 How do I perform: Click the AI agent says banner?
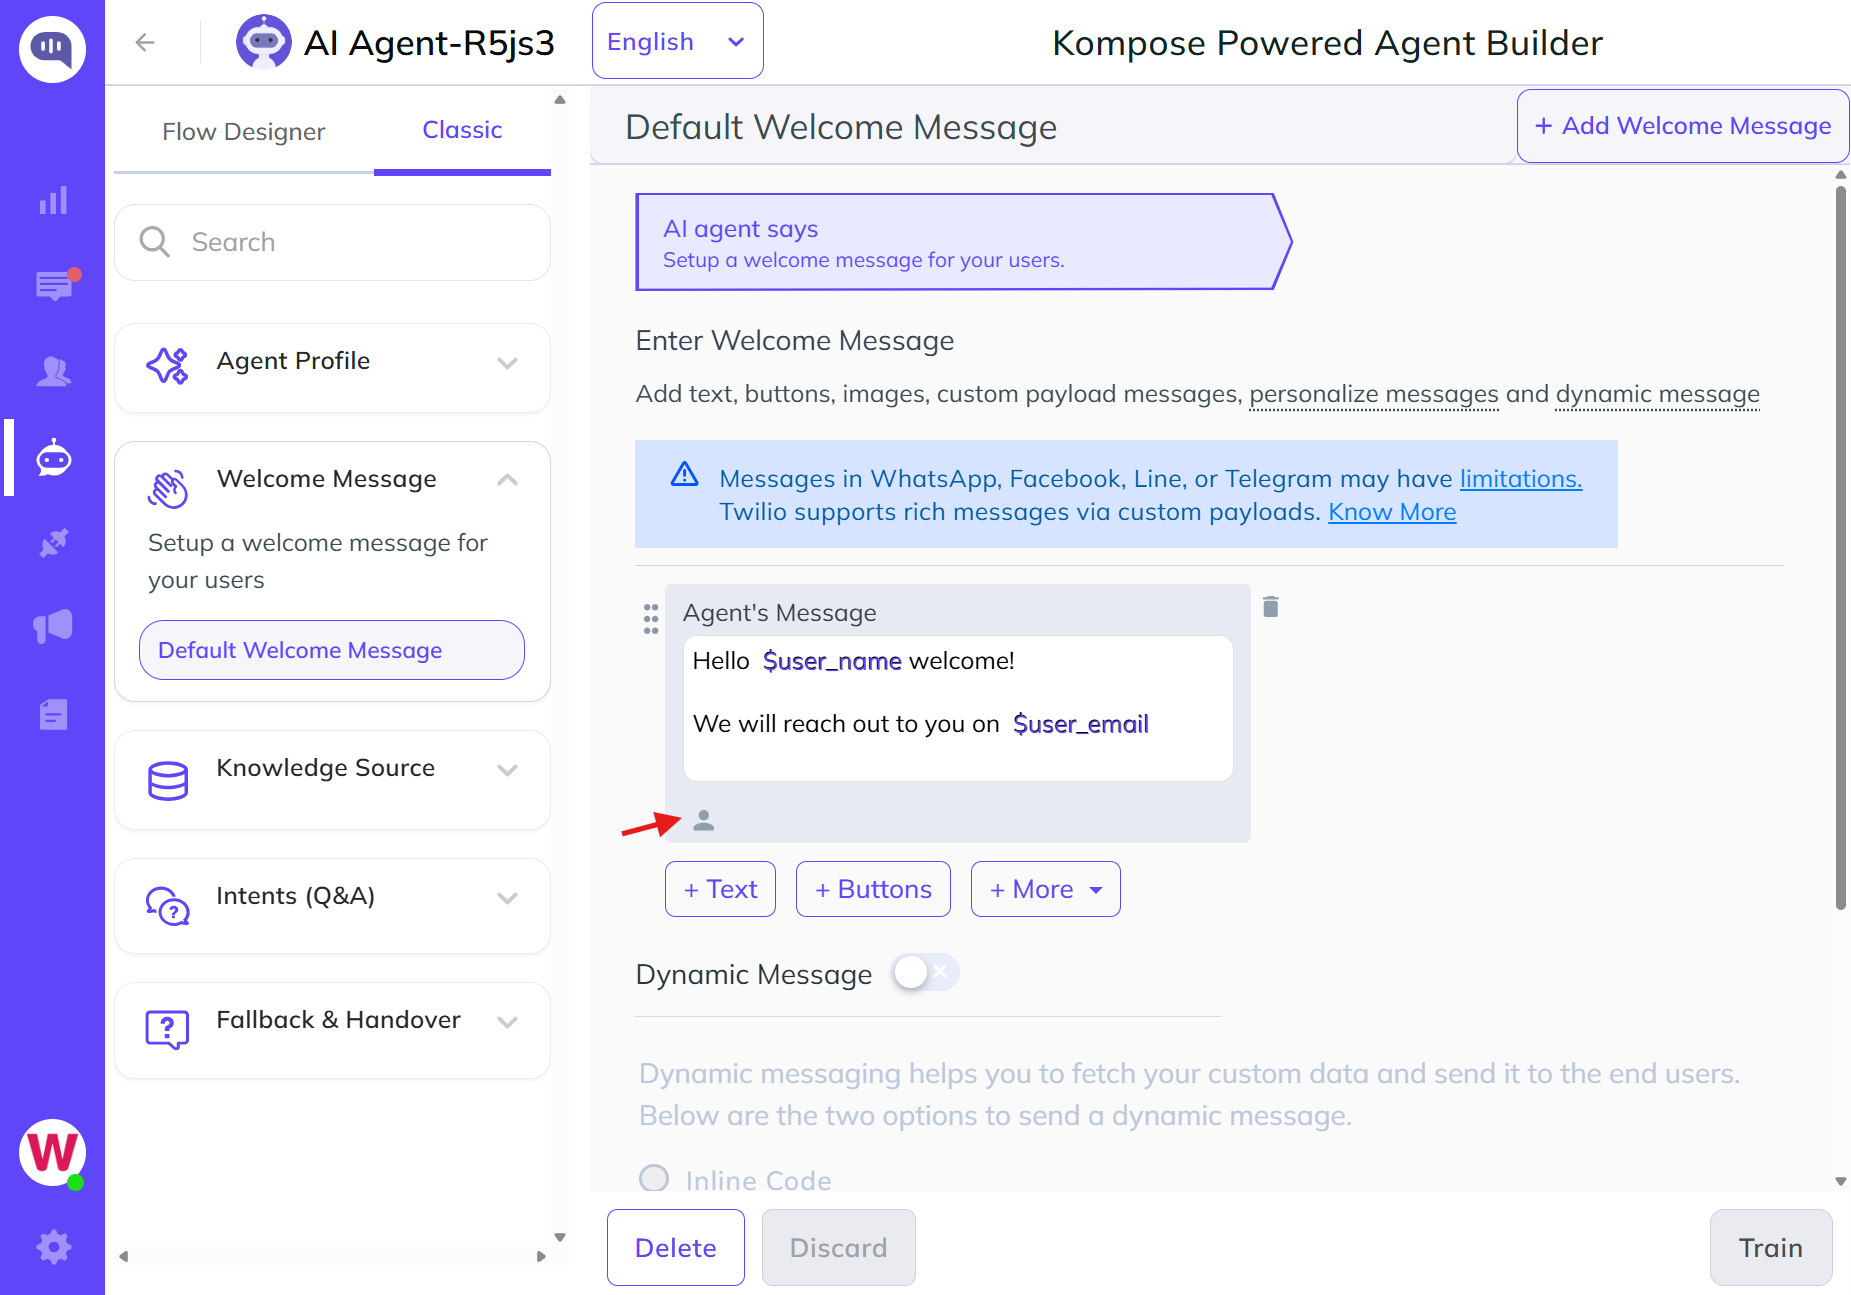(963, 242)
